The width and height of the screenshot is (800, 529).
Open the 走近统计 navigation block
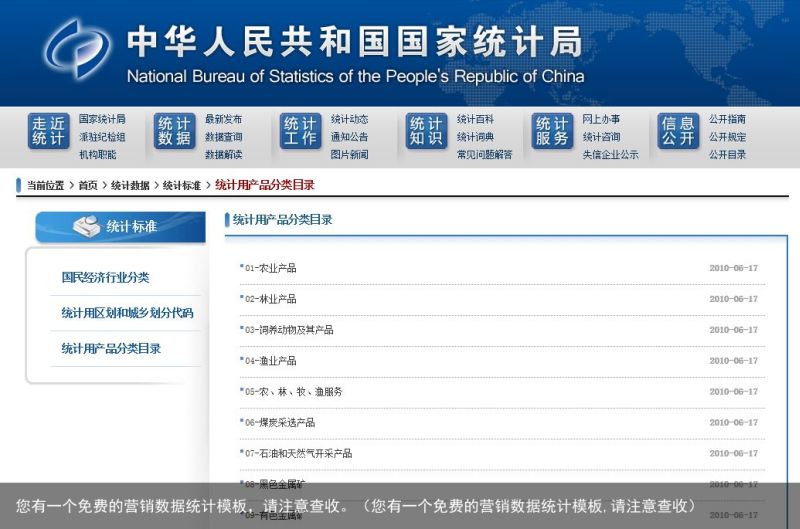tap(48, 131)
